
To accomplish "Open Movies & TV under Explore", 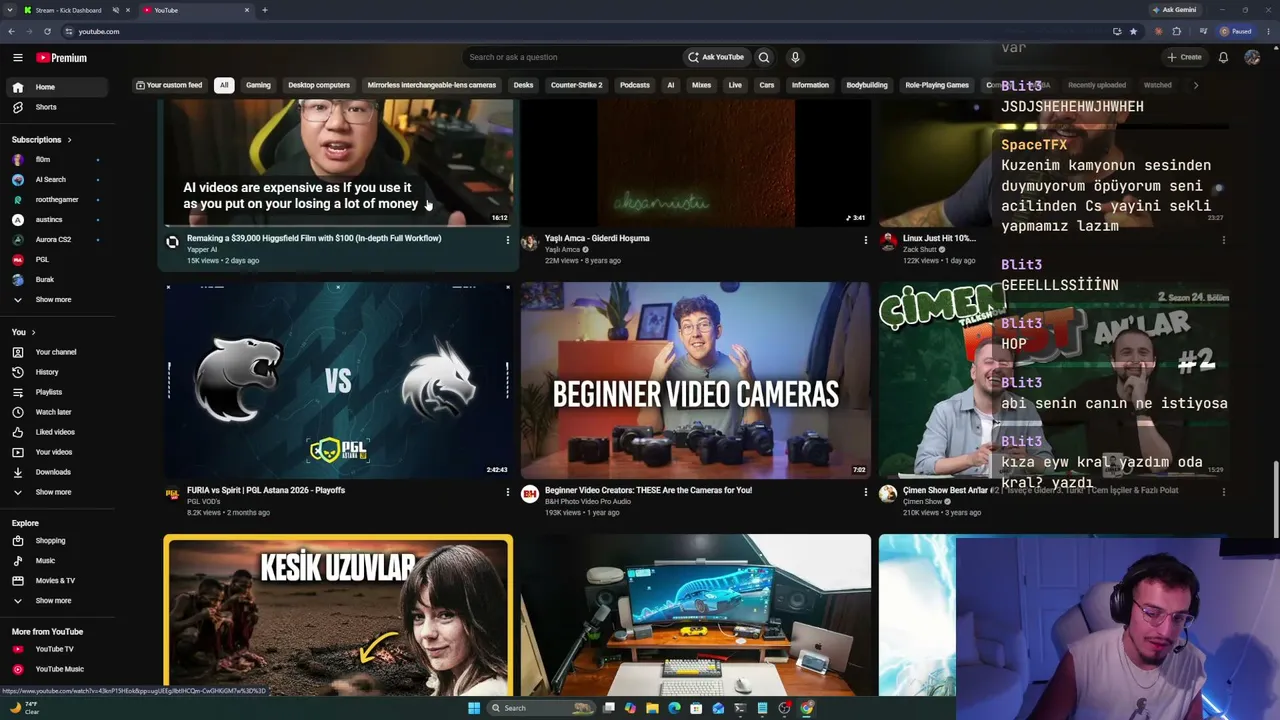I will pos(59,581).
